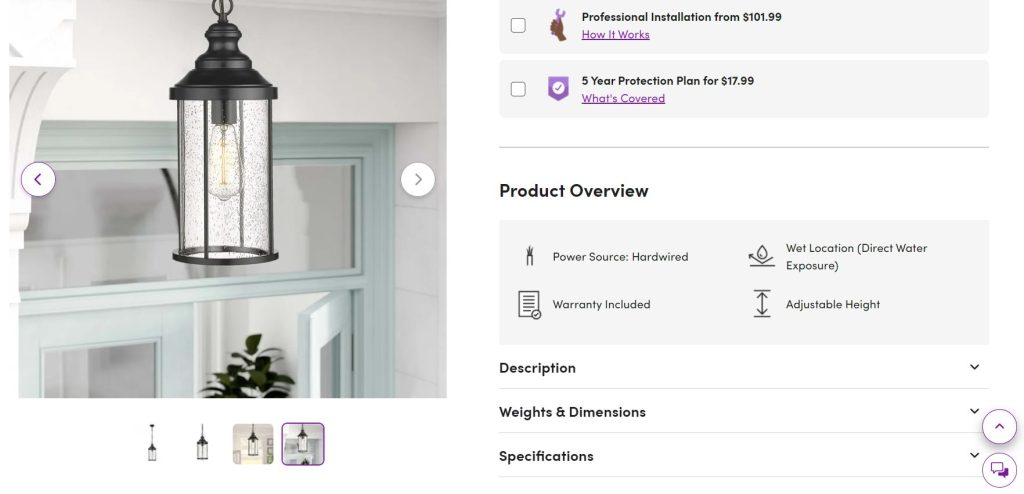Show the third thumbnail porch image
The image size is (1024, 494).
[253, 443]
